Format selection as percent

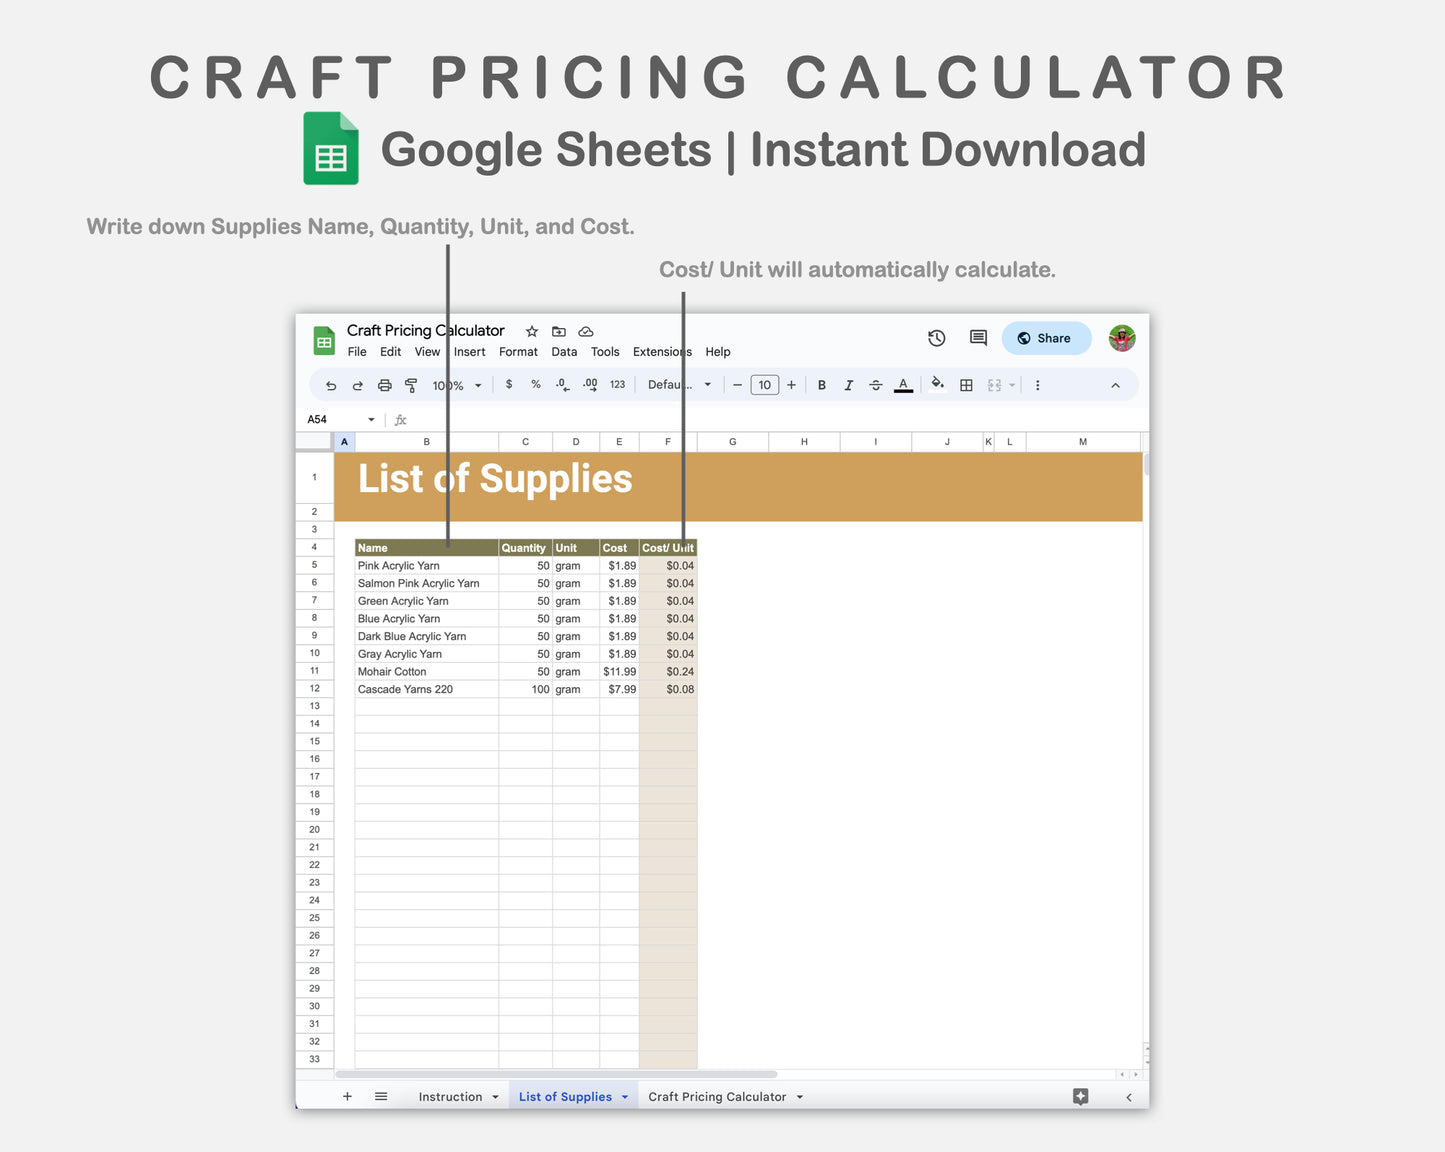point(535,384)
